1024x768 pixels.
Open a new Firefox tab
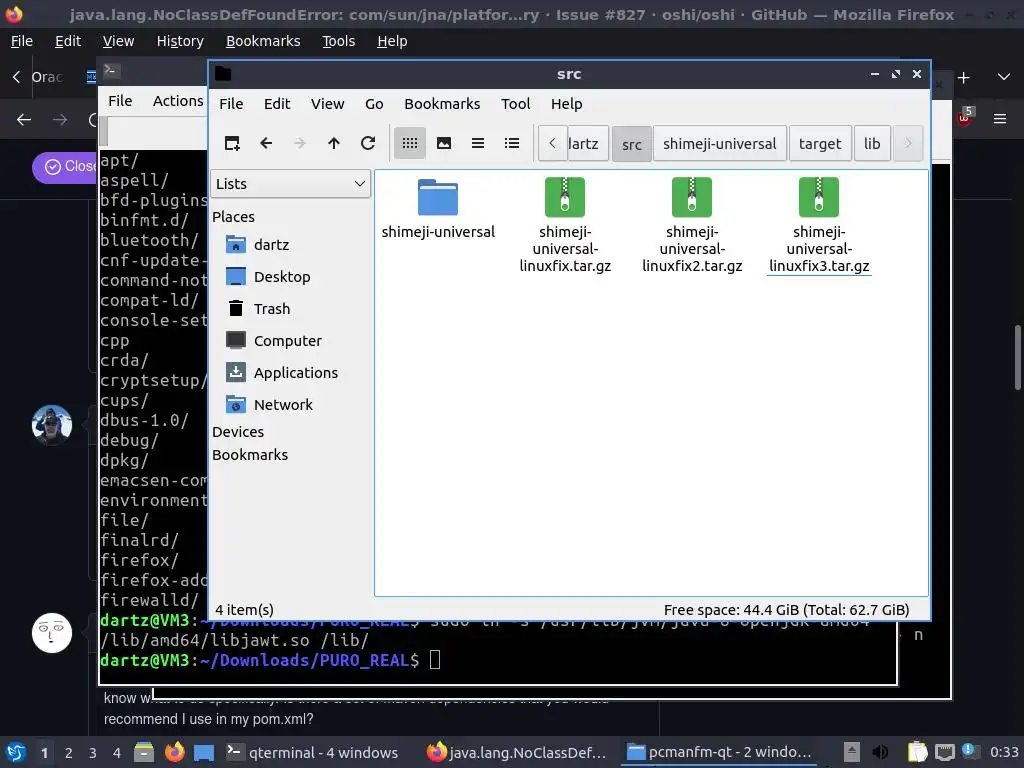(963, 78)
